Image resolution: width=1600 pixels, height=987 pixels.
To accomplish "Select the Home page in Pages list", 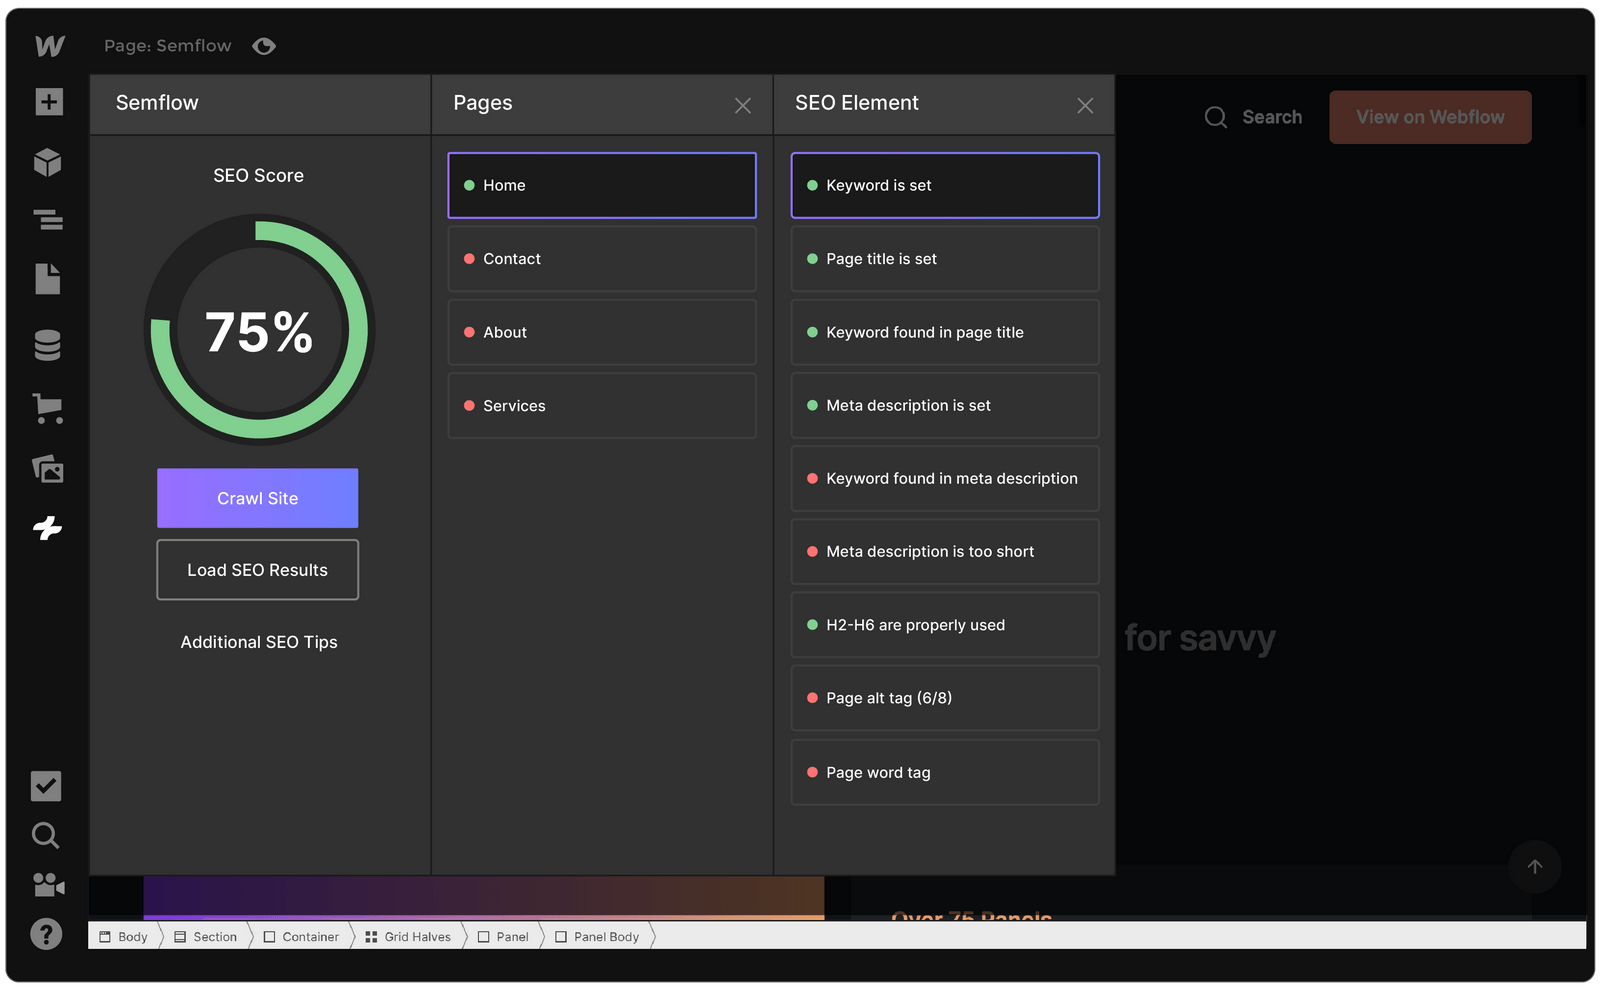I will [601, 185].
